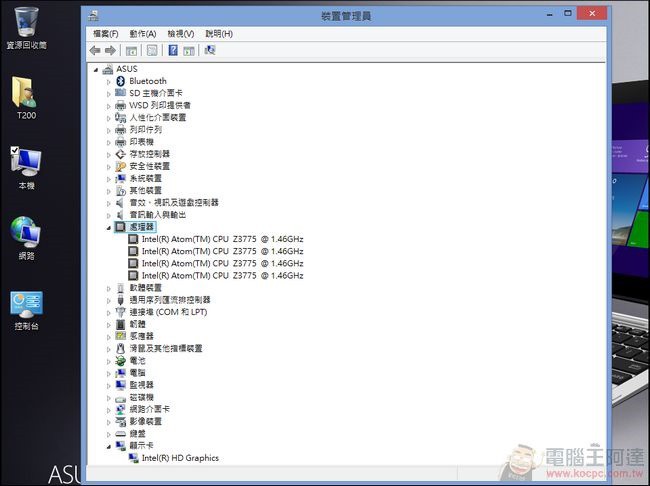
Task: Open the 檔案(F) menu
Action: (x=105, y=34)
